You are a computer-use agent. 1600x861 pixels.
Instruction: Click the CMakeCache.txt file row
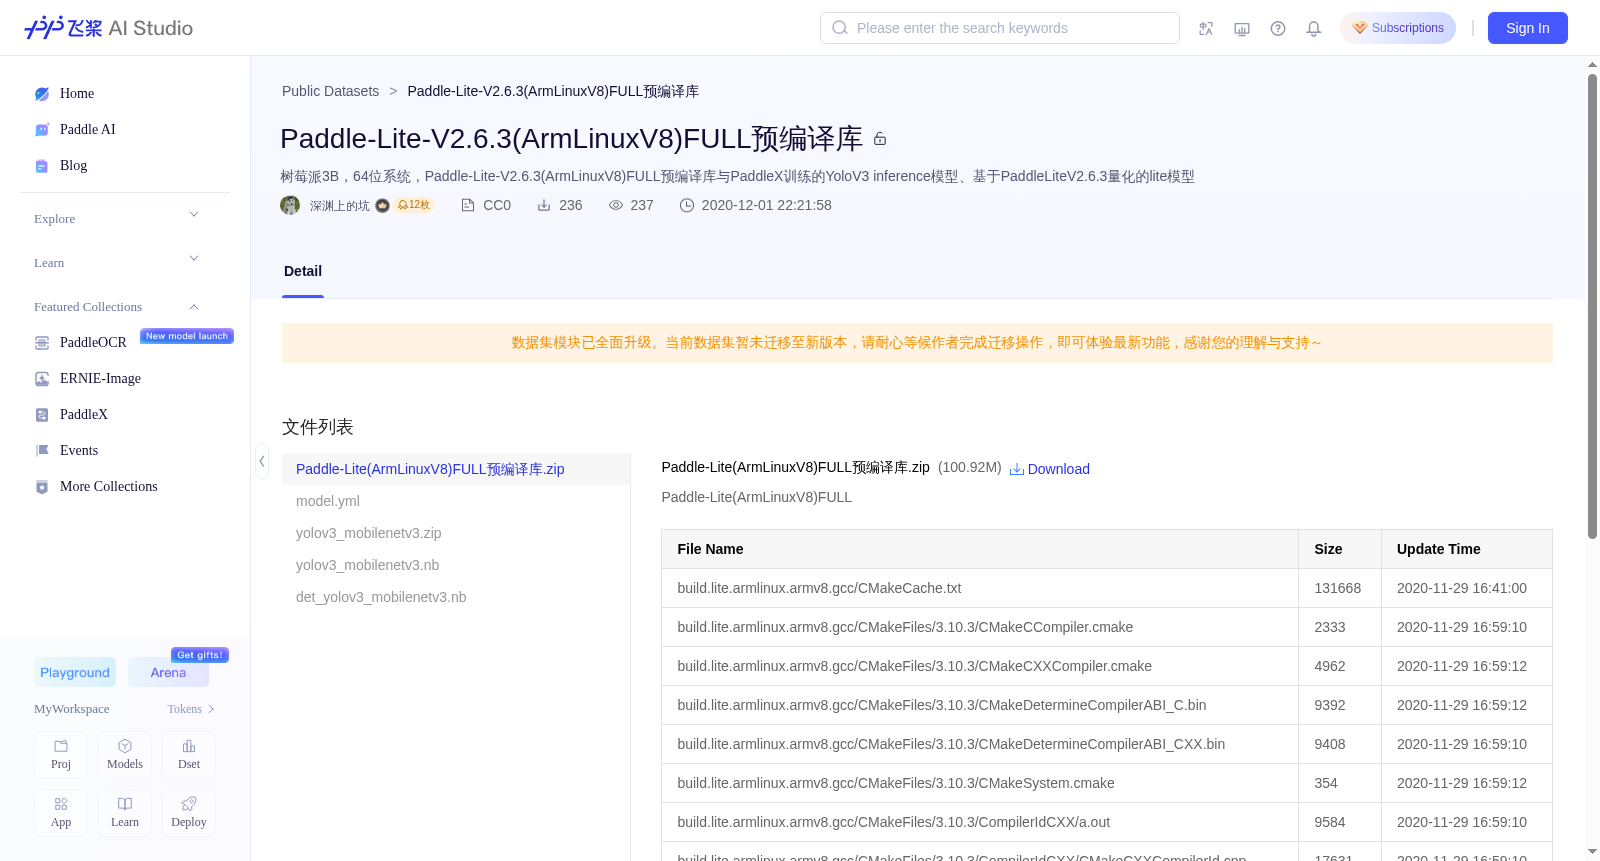1106,588
